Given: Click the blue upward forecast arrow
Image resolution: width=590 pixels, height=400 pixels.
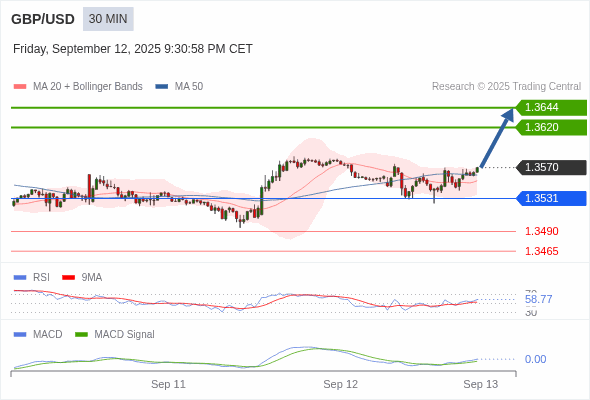Looking at the screenshot, I should click(497, 138).
